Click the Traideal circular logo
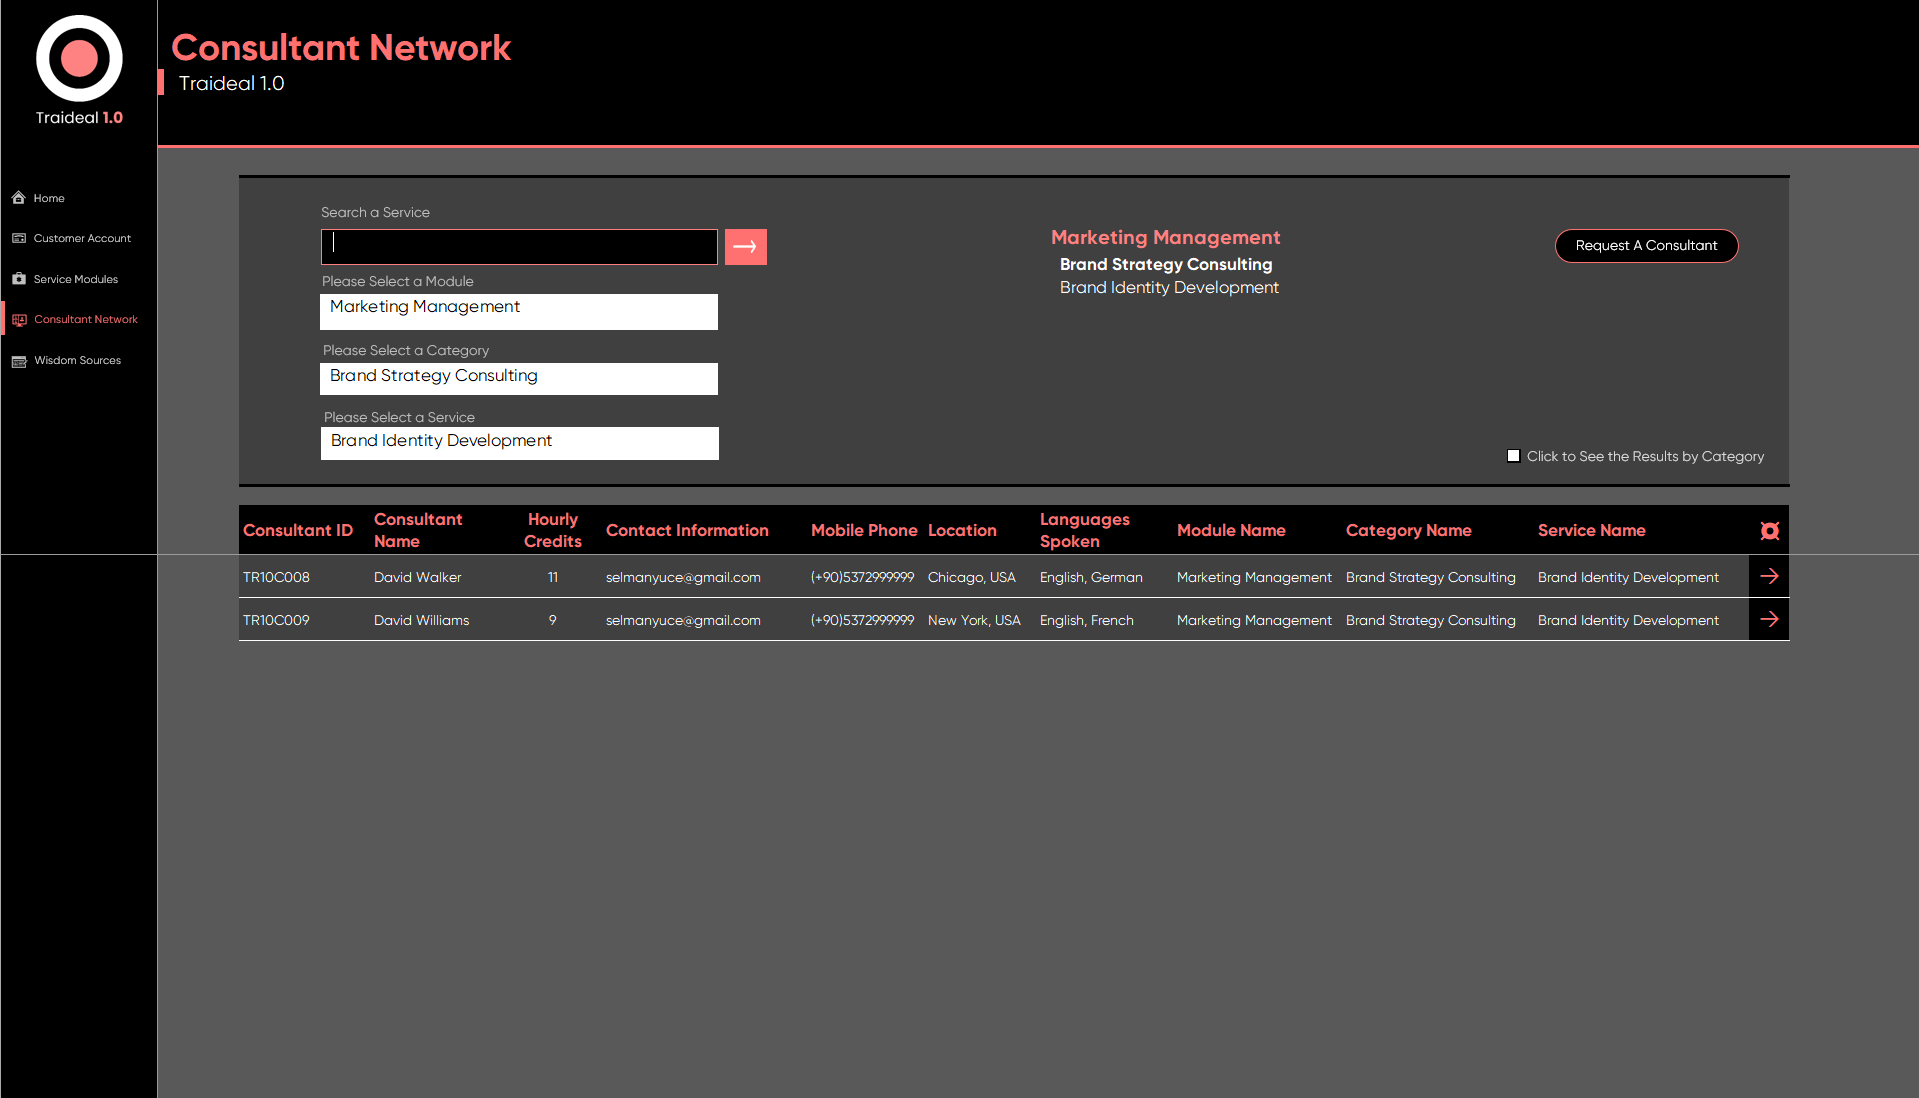Screen dimensions: 1919x1098 click(79, 59)
